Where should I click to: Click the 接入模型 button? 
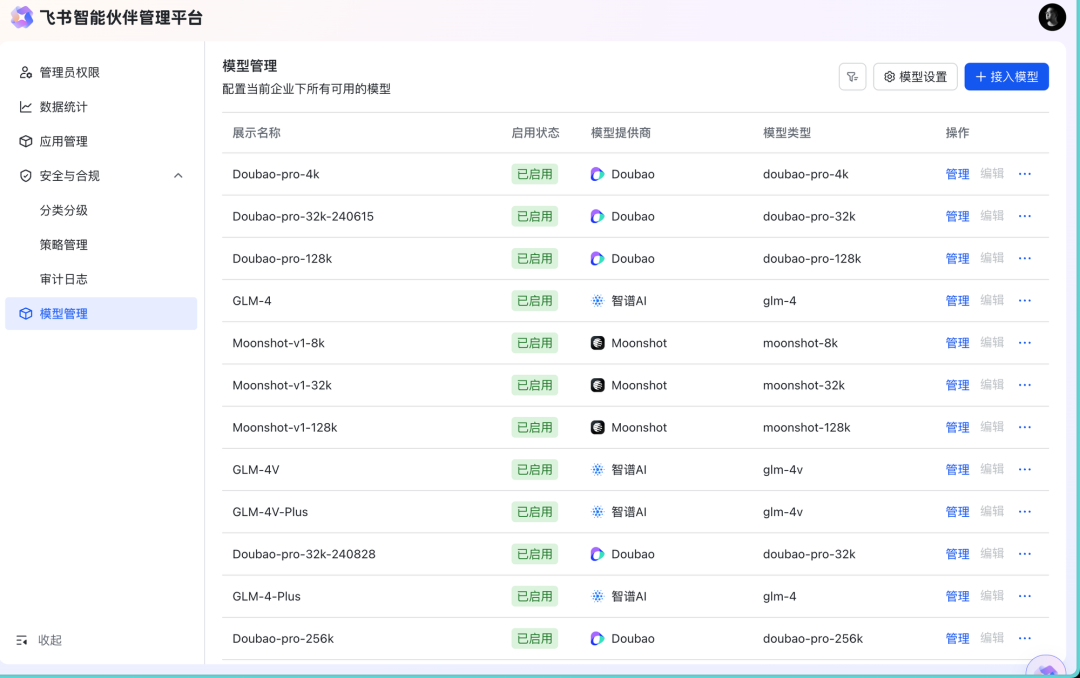1006,77
